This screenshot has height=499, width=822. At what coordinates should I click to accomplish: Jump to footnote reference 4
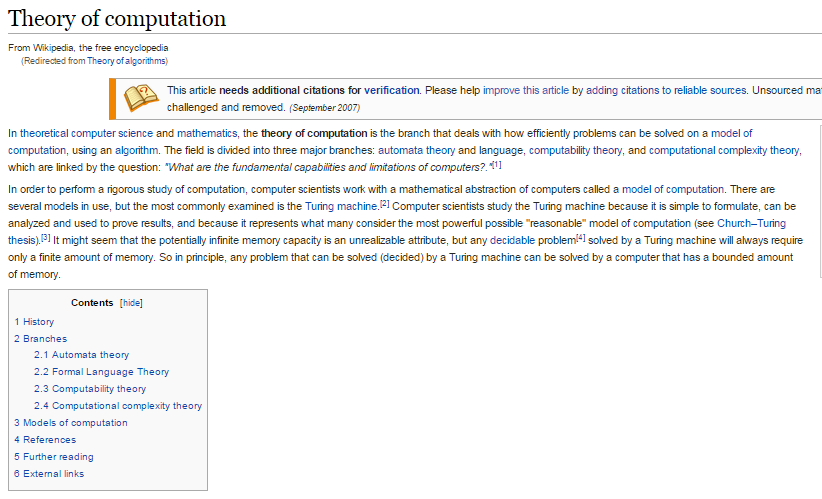point(581,237)
